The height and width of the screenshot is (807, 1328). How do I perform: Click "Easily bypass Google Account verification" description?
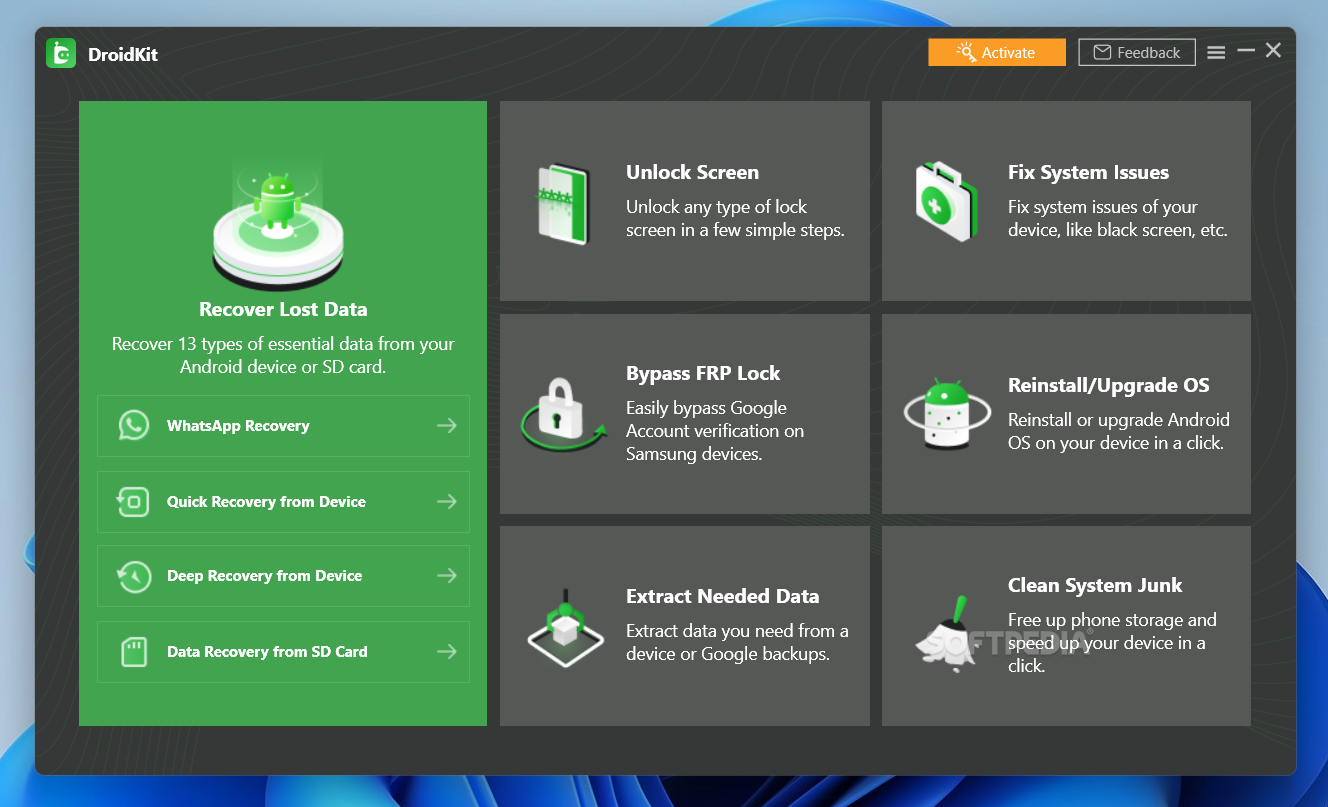(715, 431)
